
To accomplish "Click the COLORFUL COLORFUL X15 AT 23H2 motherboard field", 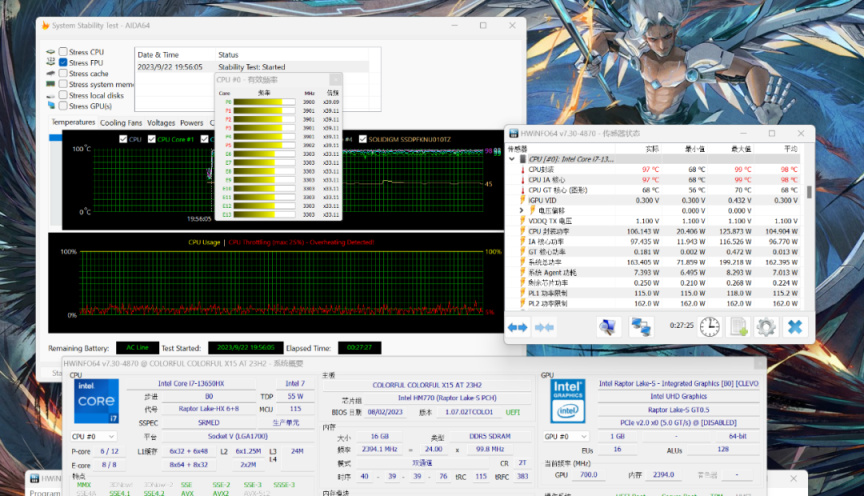I will pos(427,385).
